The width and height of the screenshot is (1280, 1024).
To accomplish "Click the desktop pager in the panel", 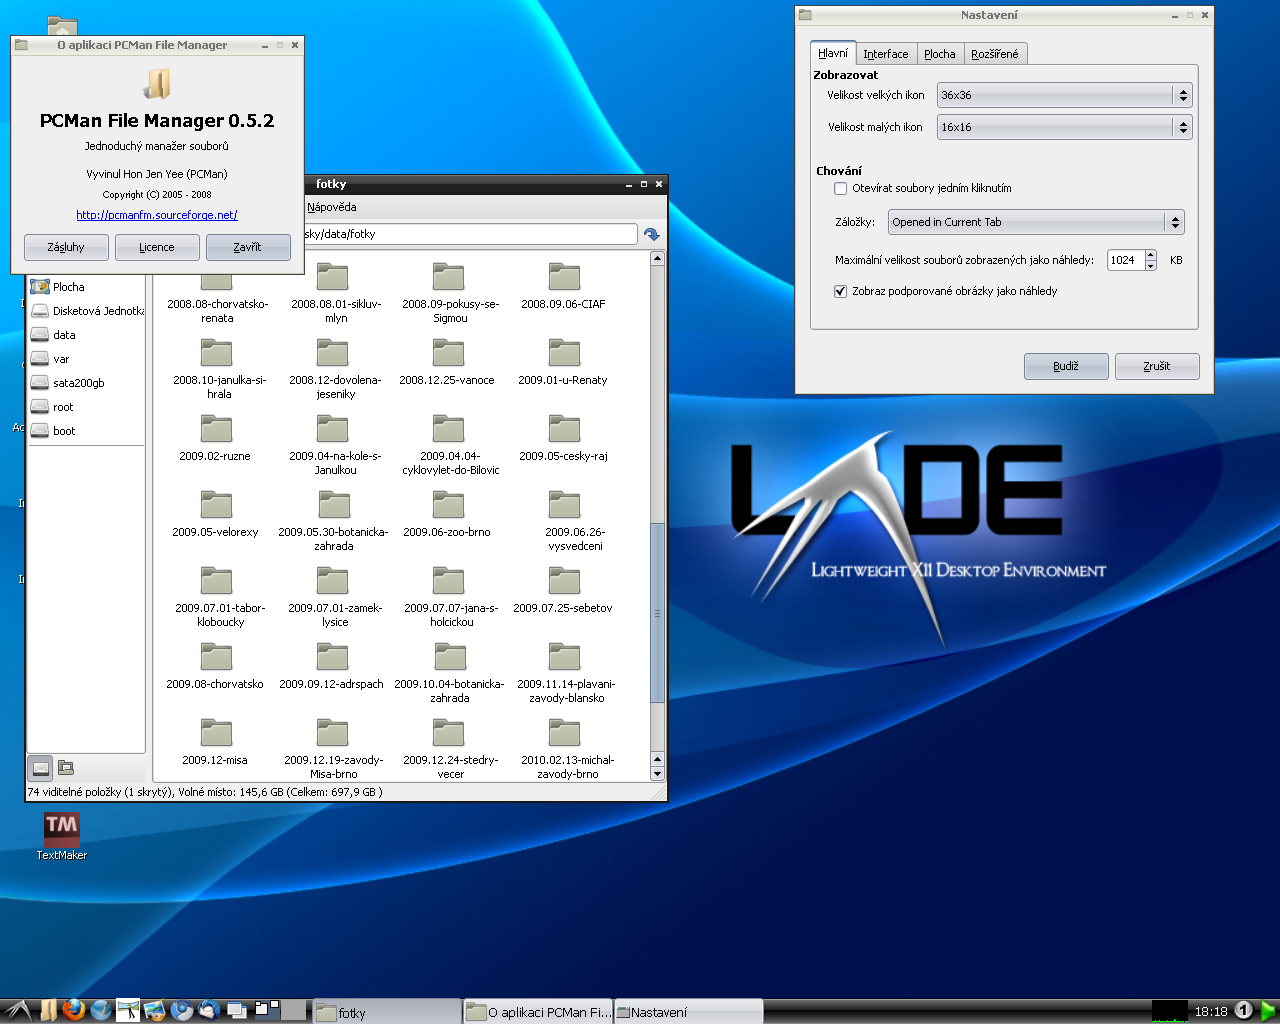I will pos(280,1011).
